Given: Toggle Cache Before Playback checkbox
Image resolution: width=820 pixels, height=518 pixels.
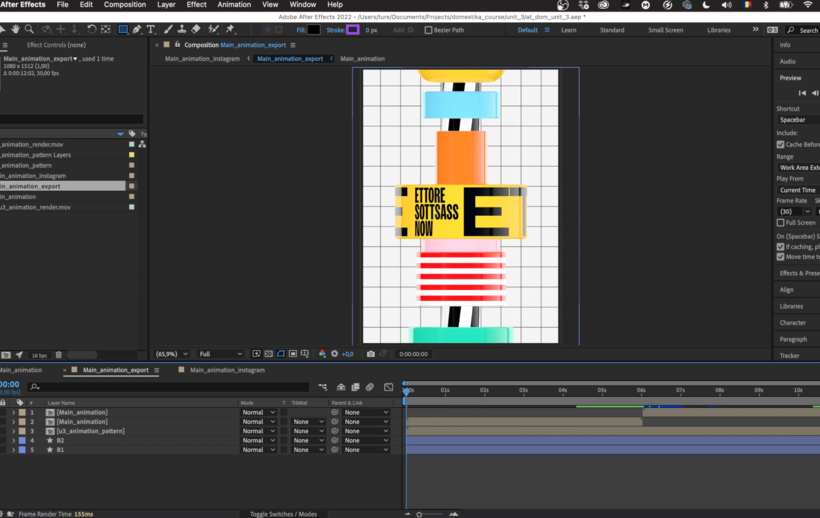Looking at the screenshot, I should 780,144.
